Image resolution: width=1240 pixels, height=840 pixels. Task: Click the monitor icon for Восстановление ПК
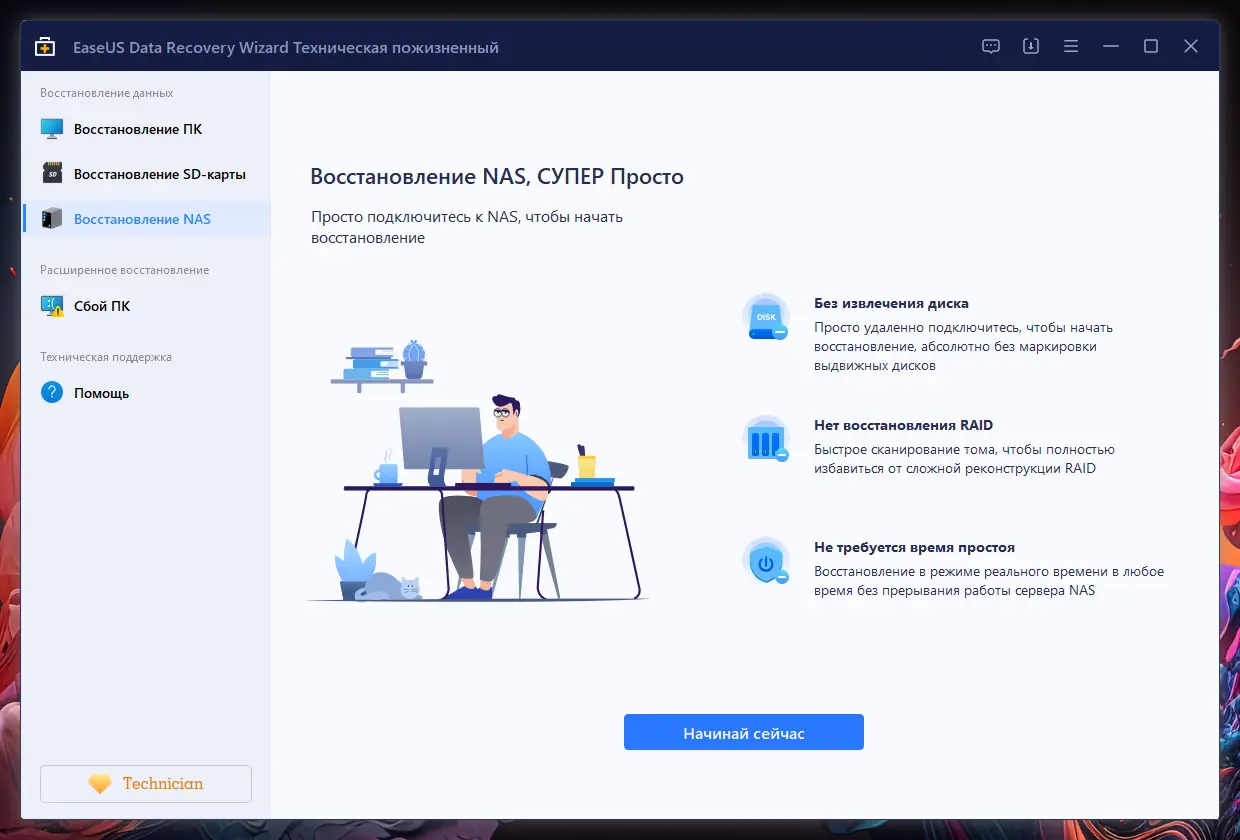click(x=52, y=129)
